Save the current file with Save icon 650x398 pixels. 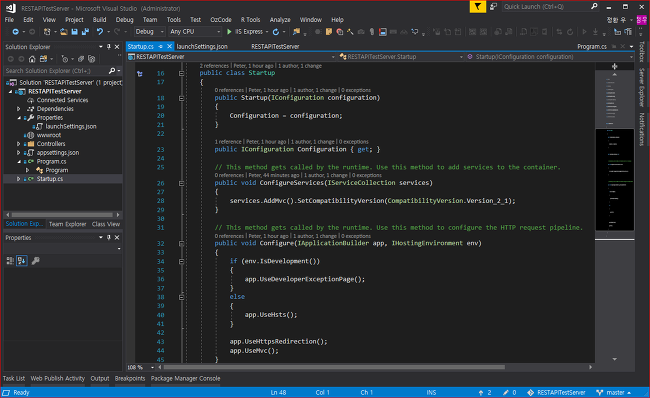click(75, 32)
